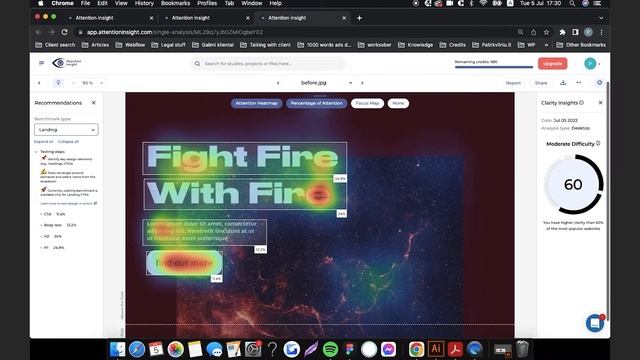Reload the page in Chrome
The height and width of the screenshot is (360, 640).
coord(64,32)
